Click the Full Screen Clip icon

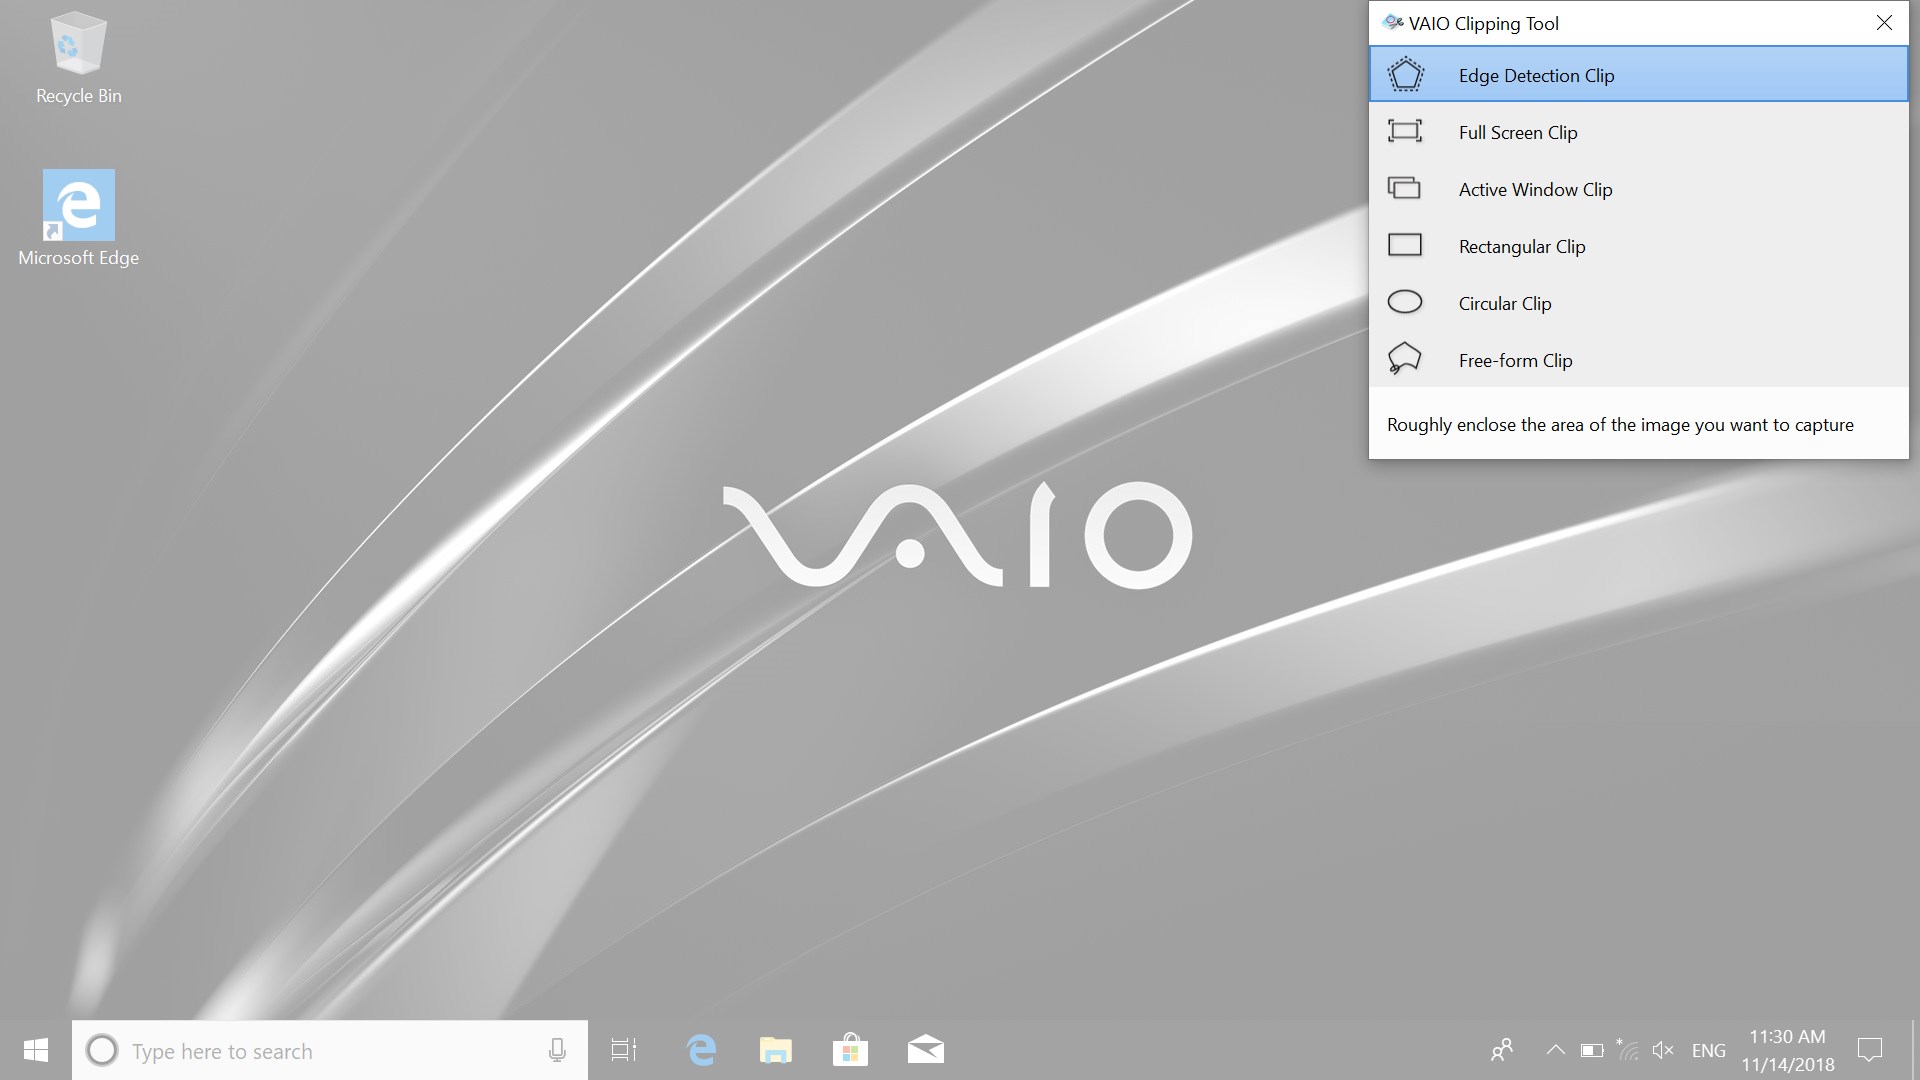pos(1405,132)
